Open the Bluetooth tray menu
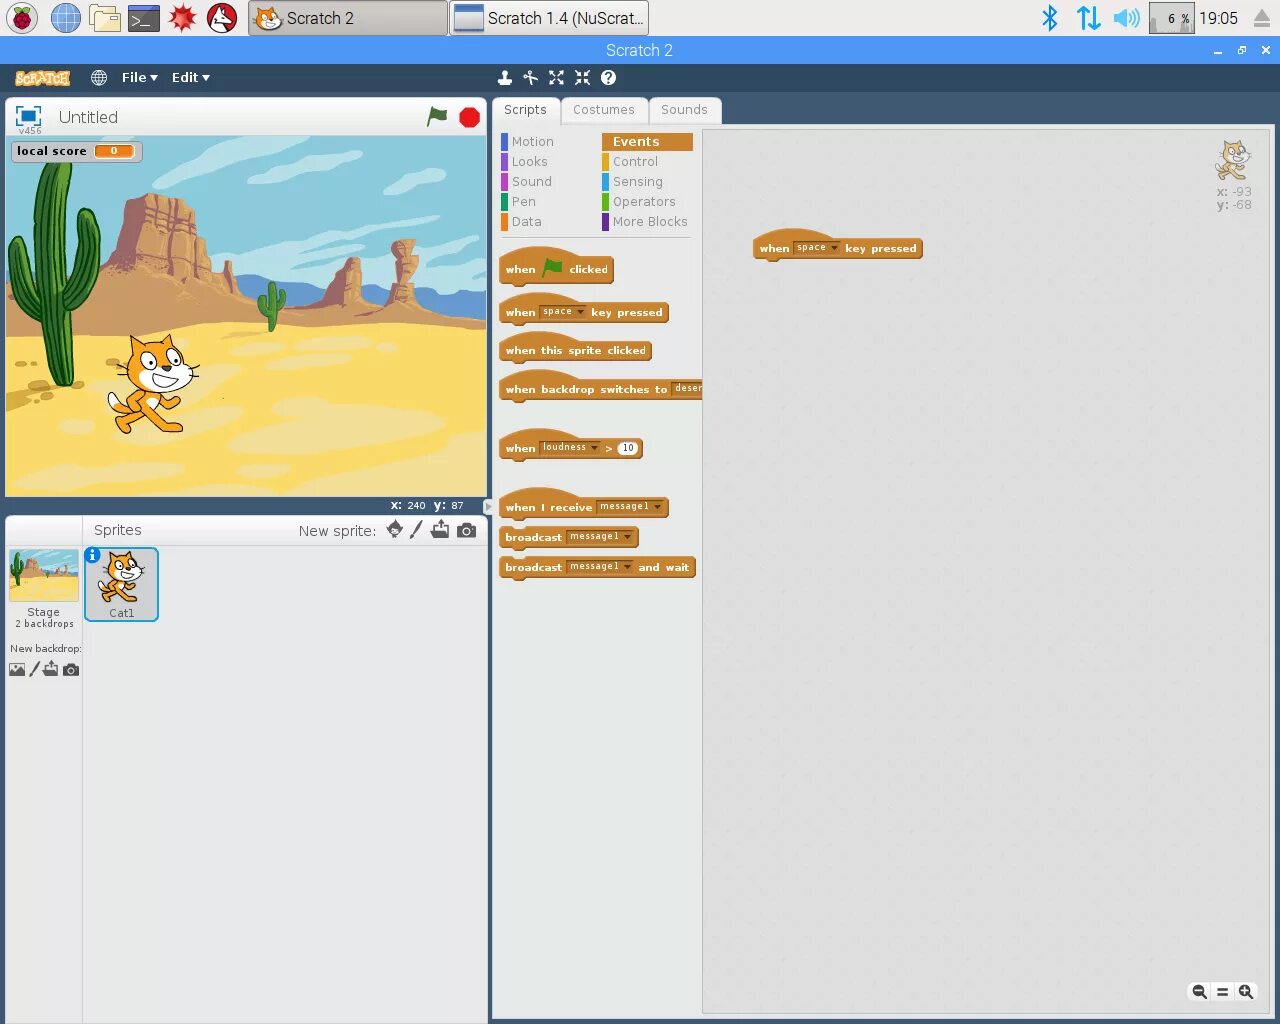 pos(1049,18)
